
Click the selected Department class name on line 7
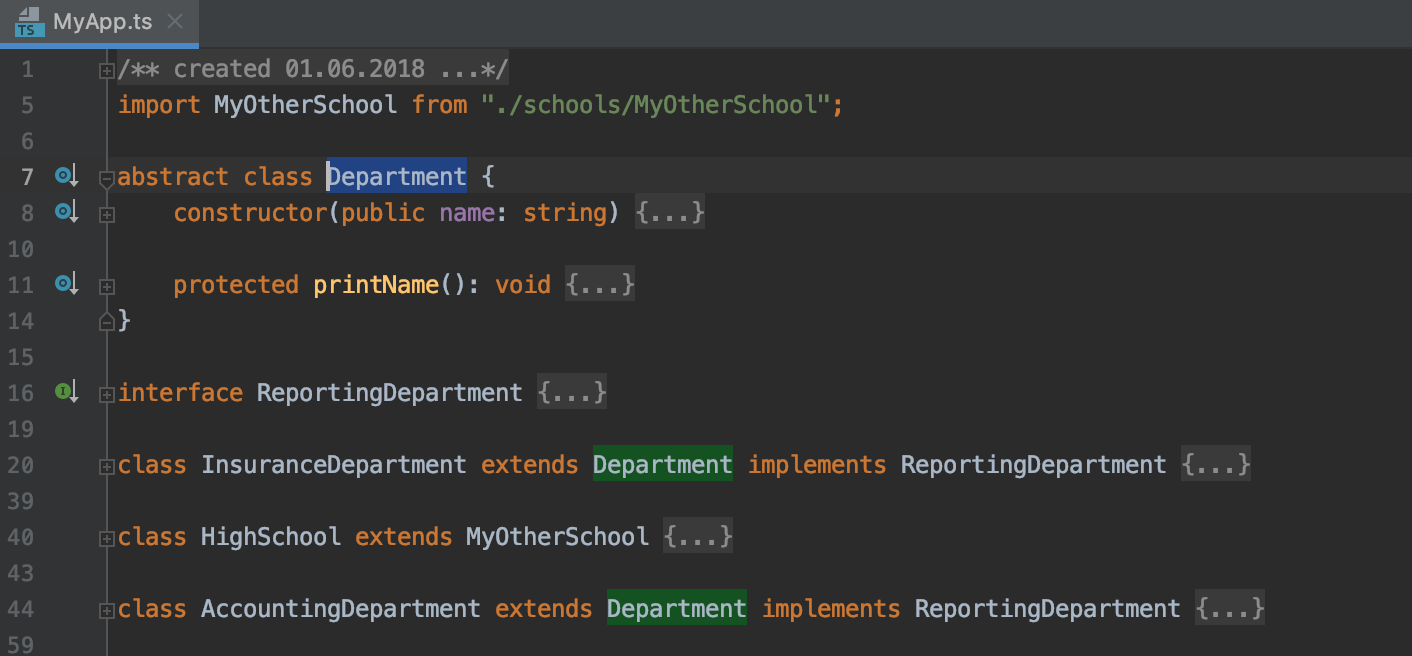pyautogui.click(x=397, y=177)
